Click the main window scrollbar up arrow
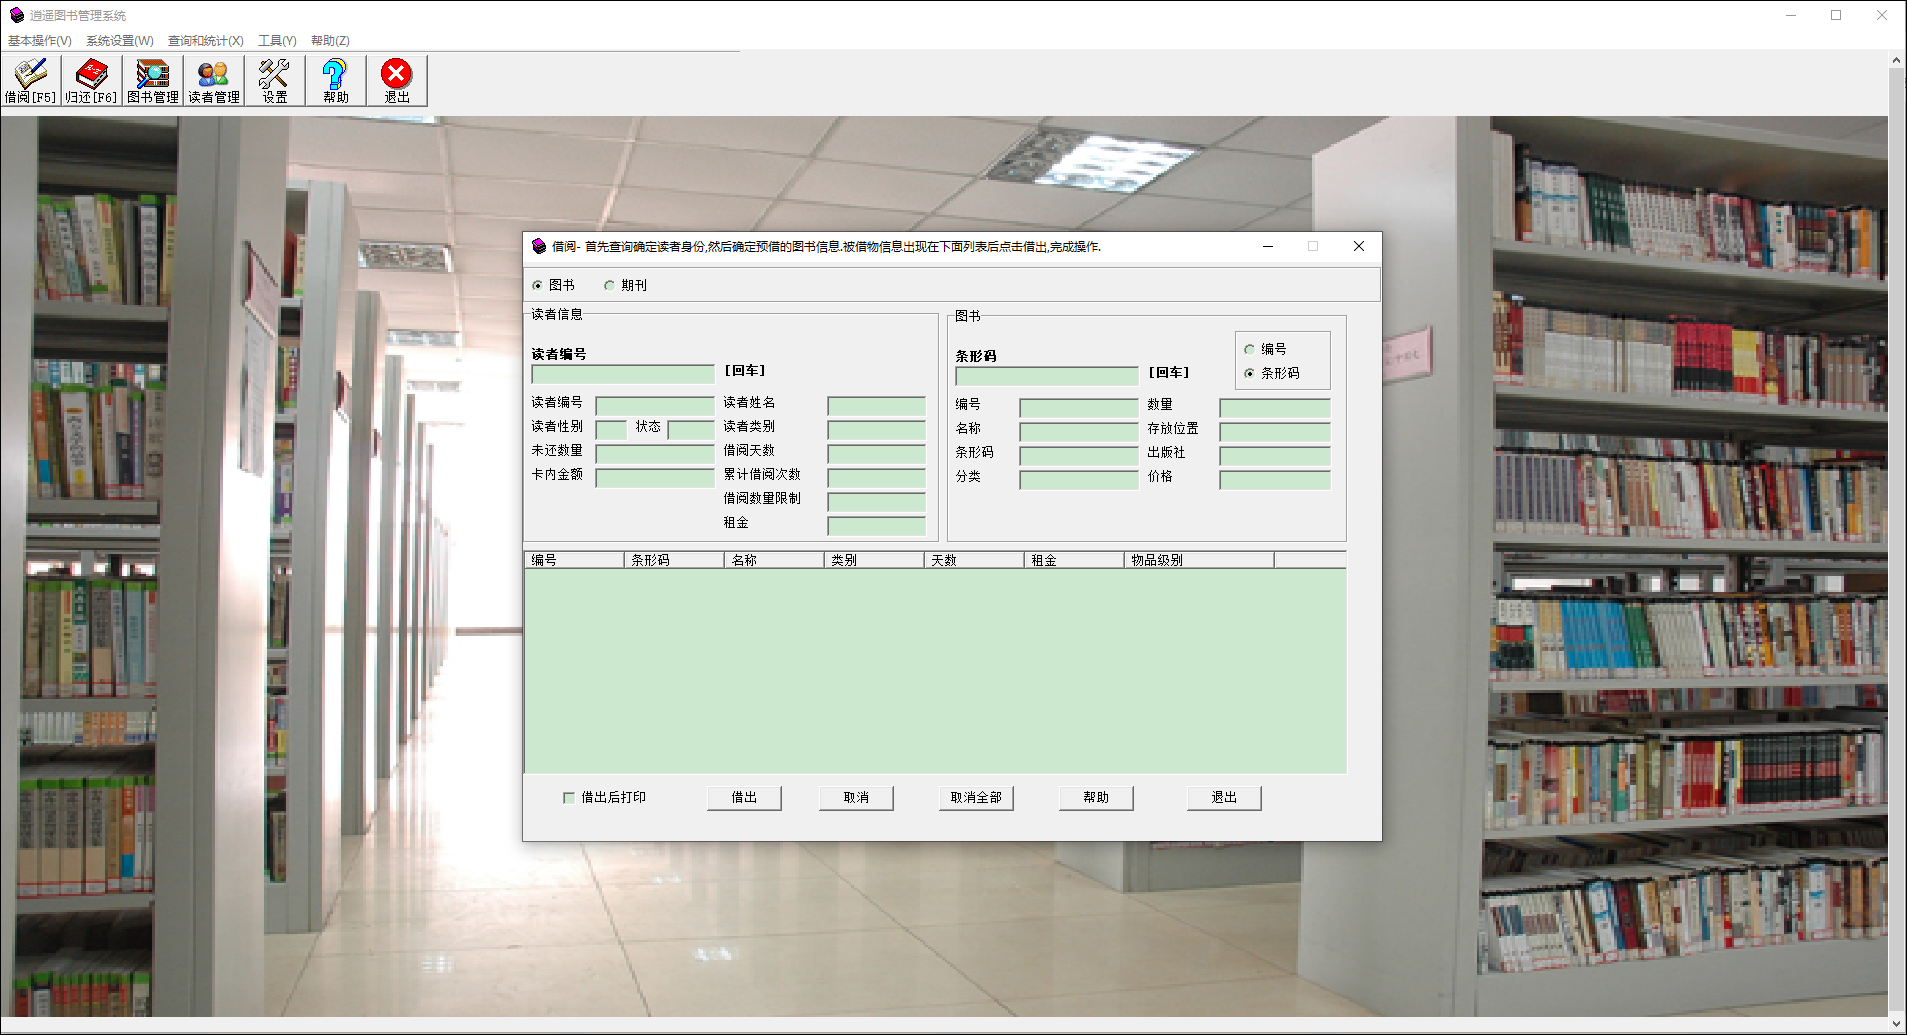This screenshot has height=1035, width=1907. point(1897,60)
